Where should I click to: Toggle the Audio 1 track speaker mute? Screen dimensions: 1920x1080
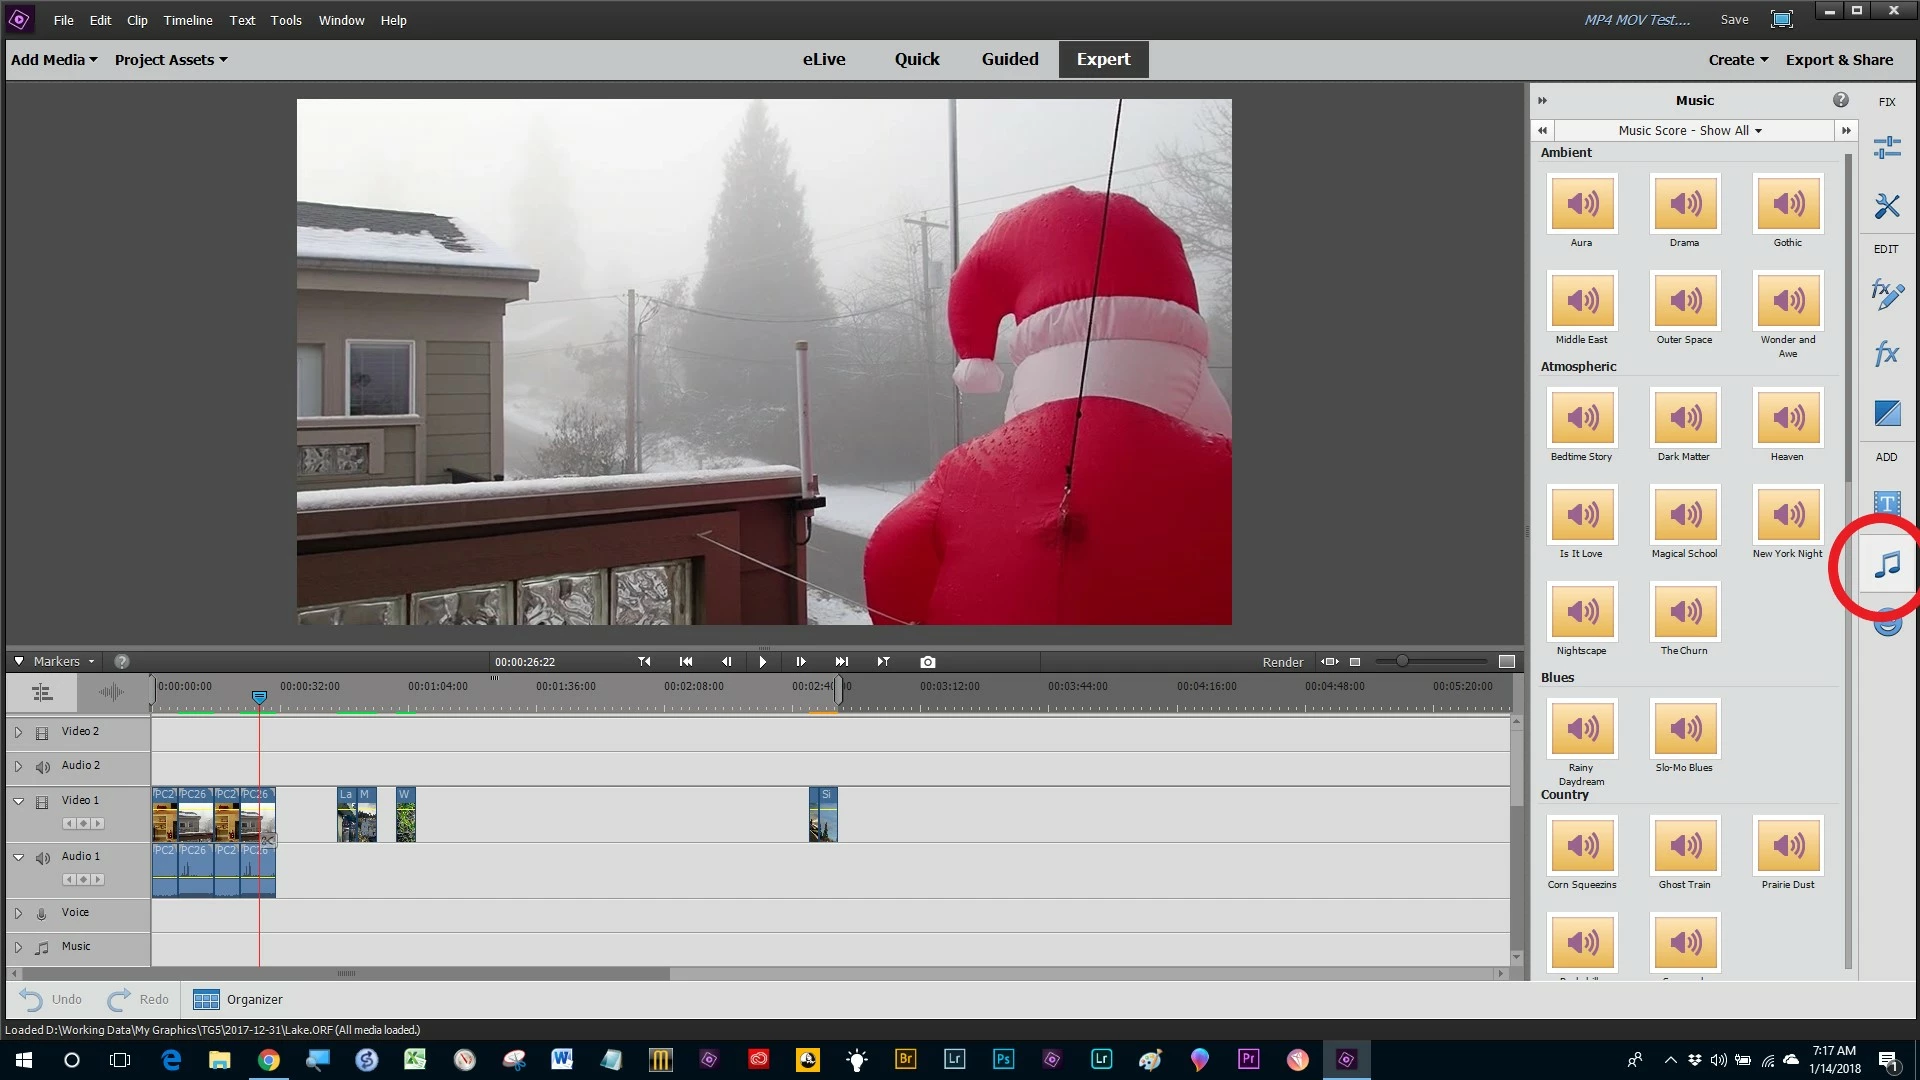tap(42, 858)
